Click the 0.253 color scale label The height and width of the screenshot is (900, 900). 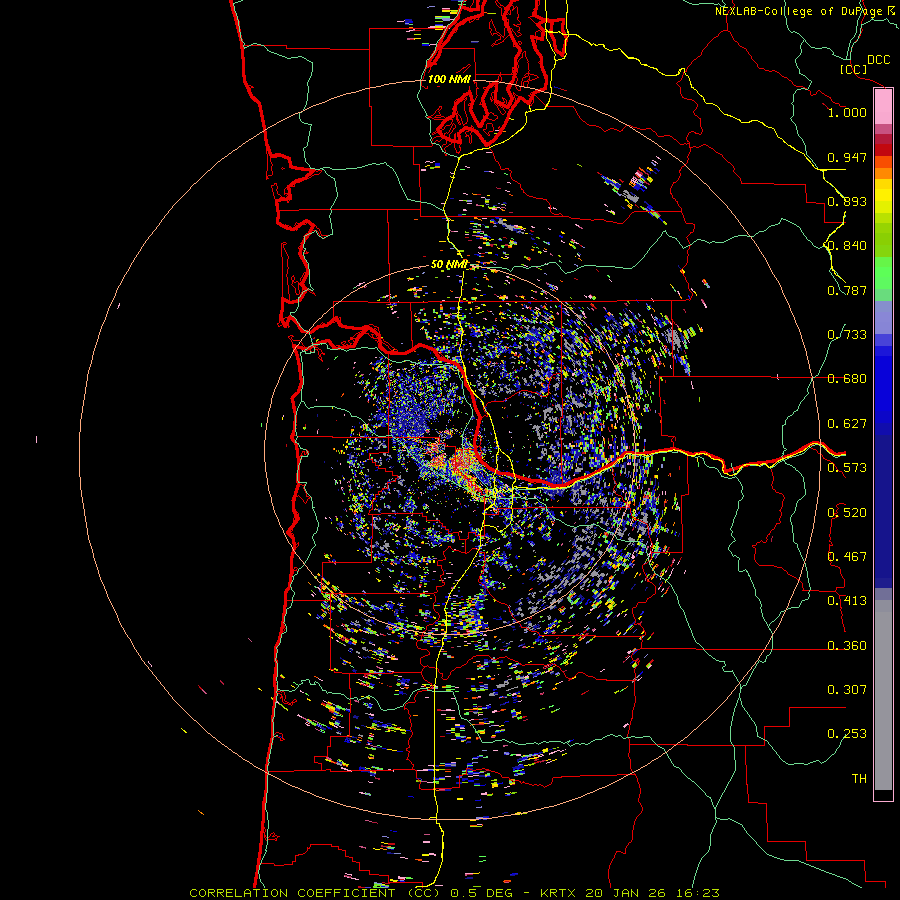point(847,734)
